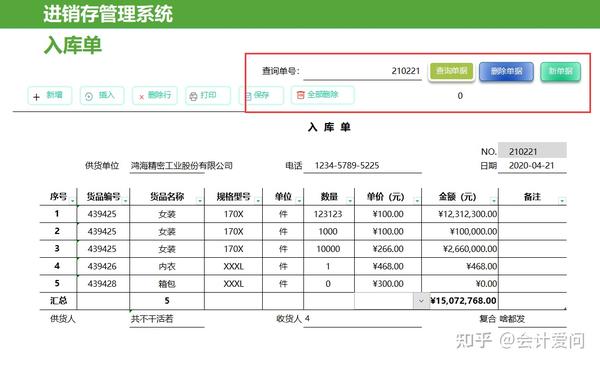Screen dimensions: 600x365
Task: Click the 新增 (add) button
Action: coord(50,96)
